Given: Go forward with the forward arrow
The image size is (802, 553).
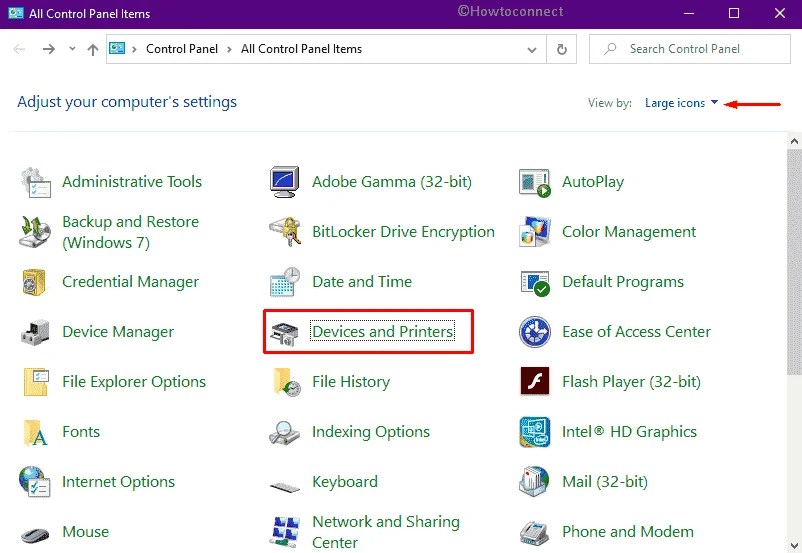Looking at the screenshot, I should [x=49, y=49].
